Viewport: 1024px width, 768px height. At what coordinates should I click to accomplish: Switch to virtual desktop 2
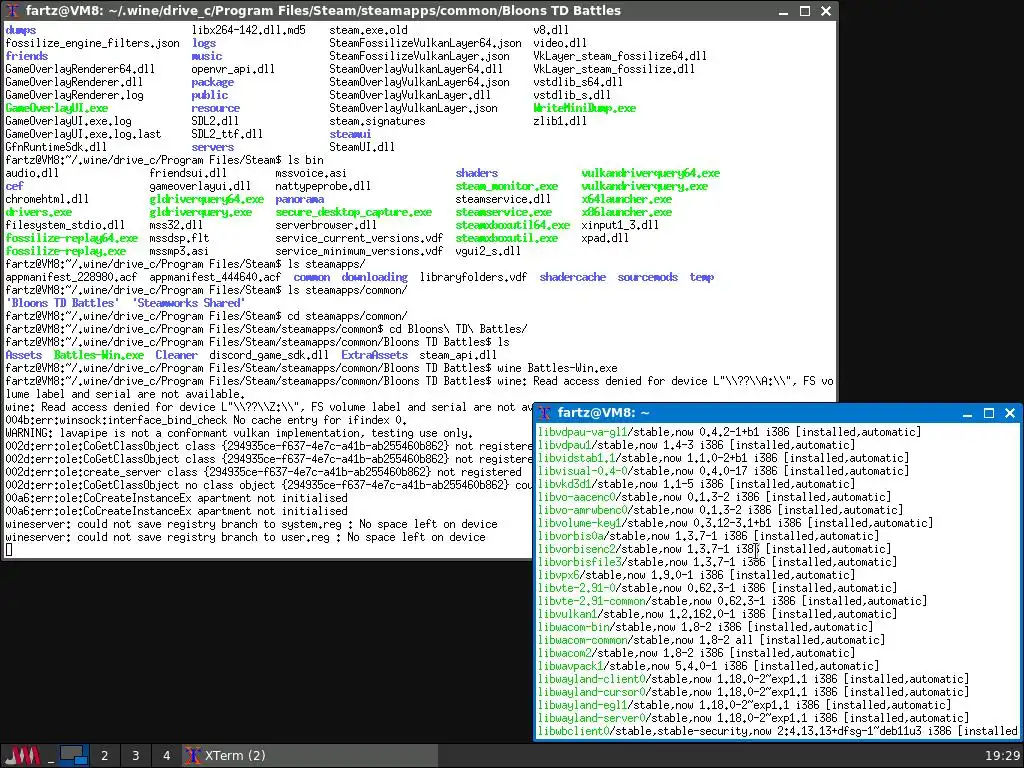(104, 756)
